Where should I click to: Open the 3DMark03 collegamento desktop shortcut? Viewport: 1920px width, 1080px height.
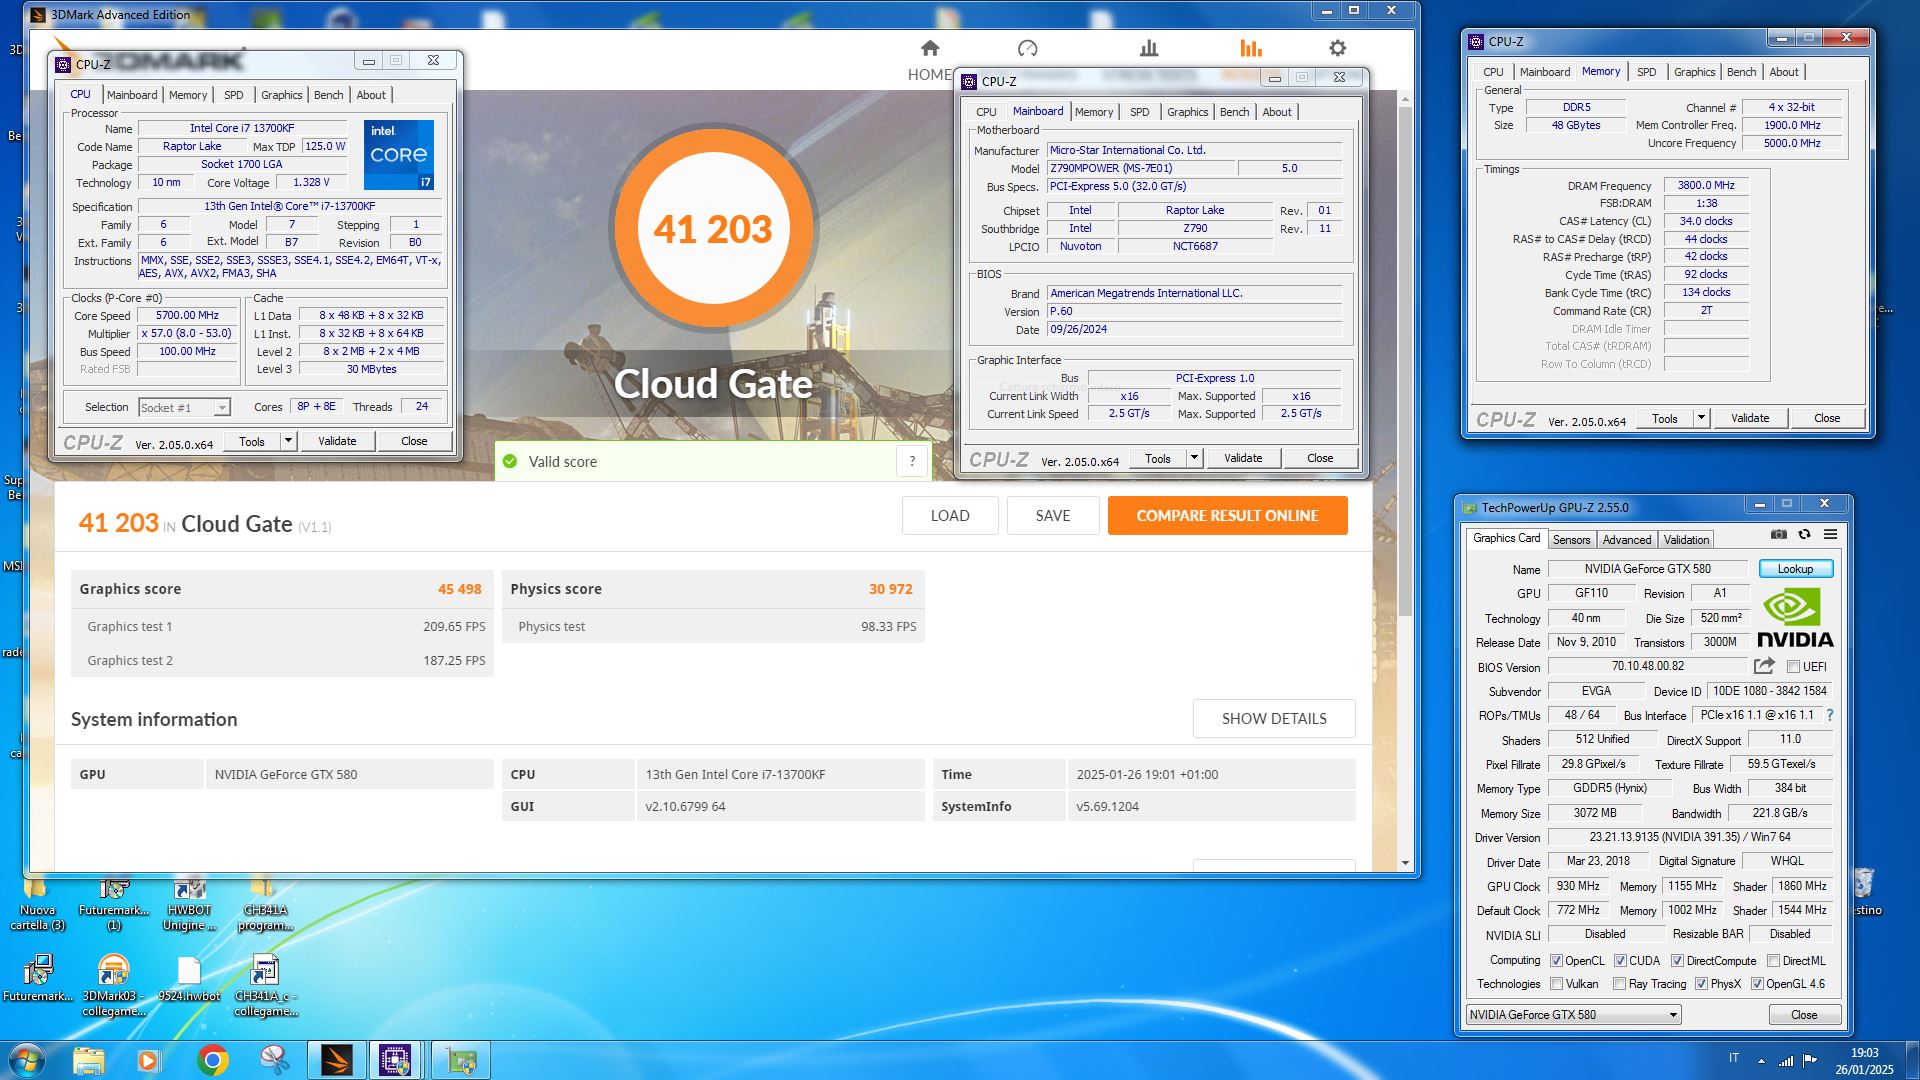[113, 986]
